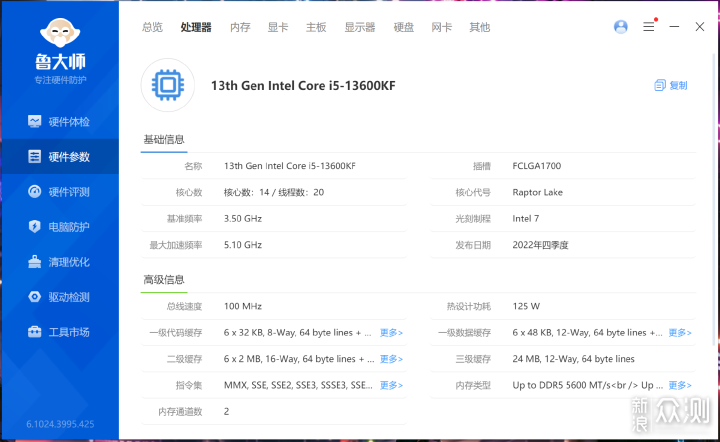Viewport: 720px width, 442px height.
Task: Click the vertical scrollbar on the right
Action: [x=714, y=200]
